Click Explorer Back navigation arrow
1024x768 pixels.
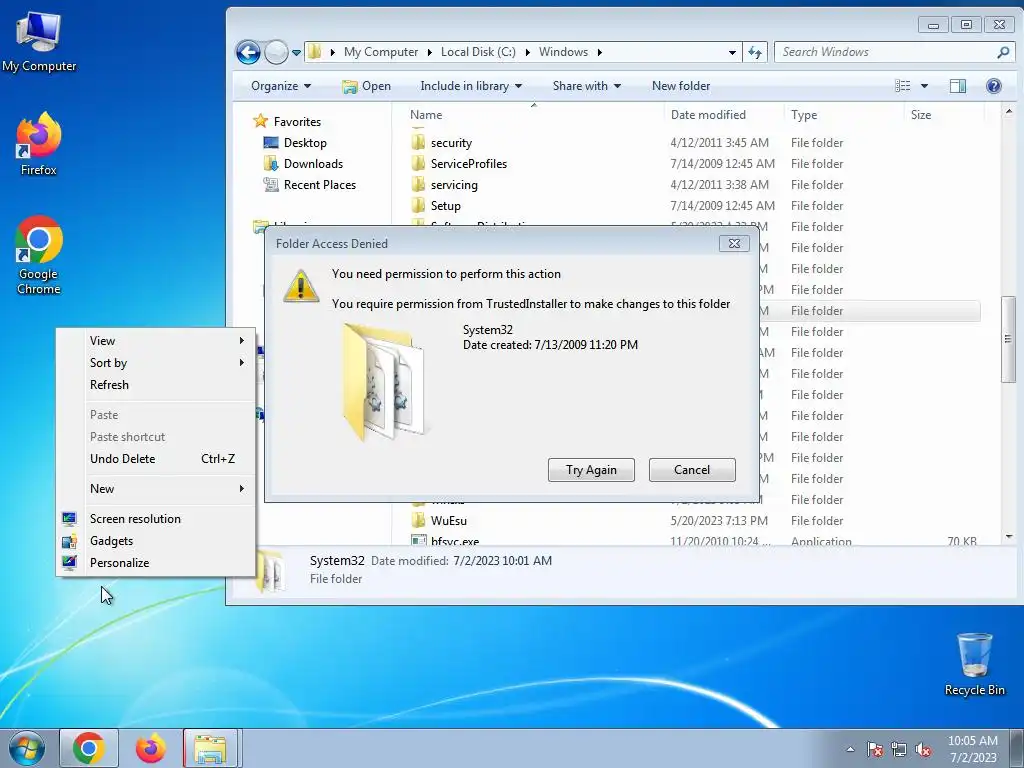click(x=248, y=52)
